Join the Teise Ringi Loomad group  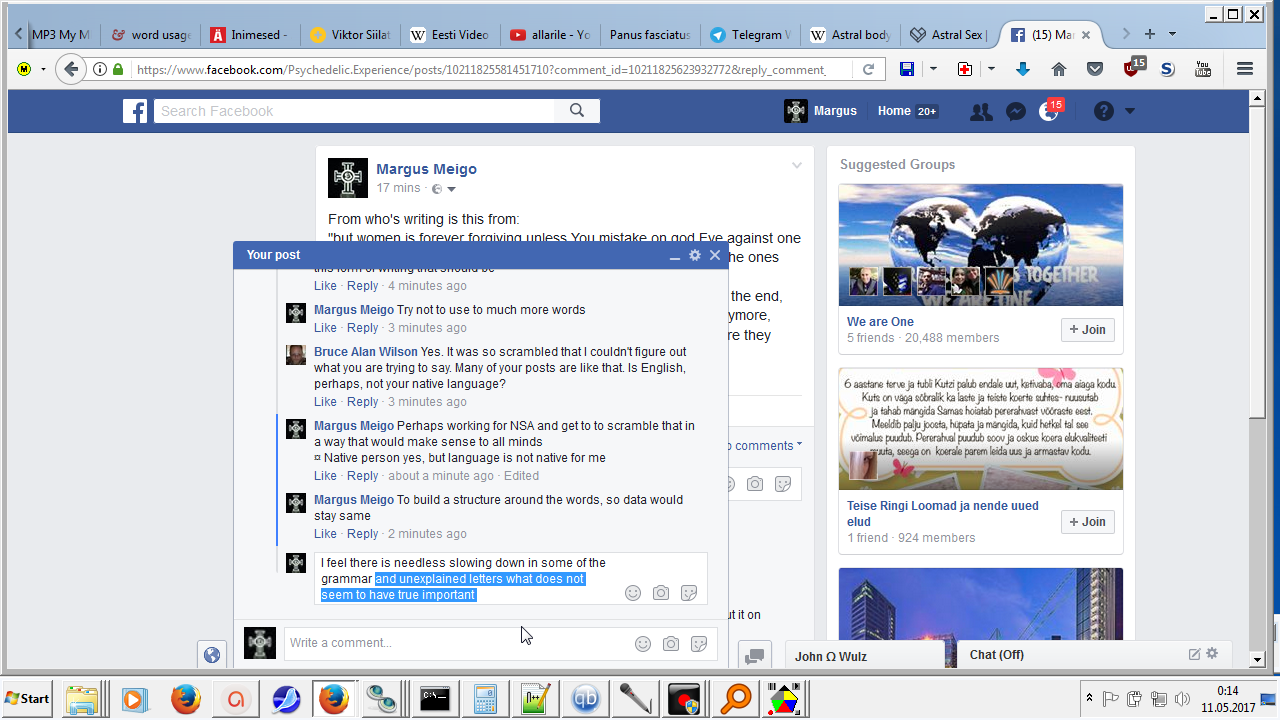pyautogui.click(x=1087, y=522)
